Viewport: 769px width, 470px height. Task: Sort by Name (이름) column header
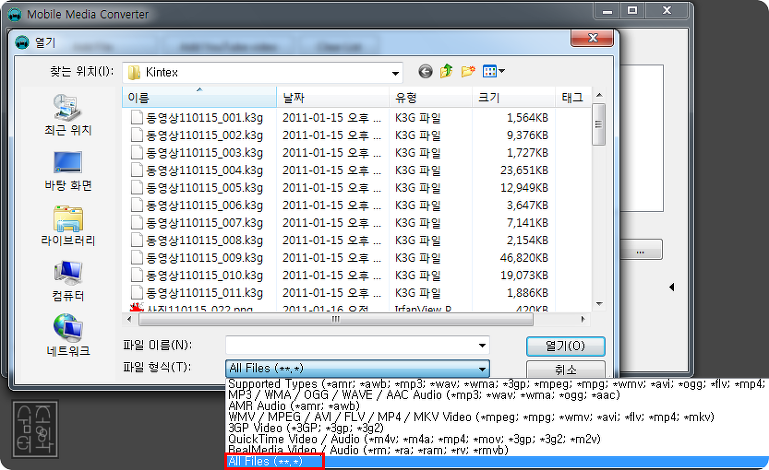tap(199, 97)
